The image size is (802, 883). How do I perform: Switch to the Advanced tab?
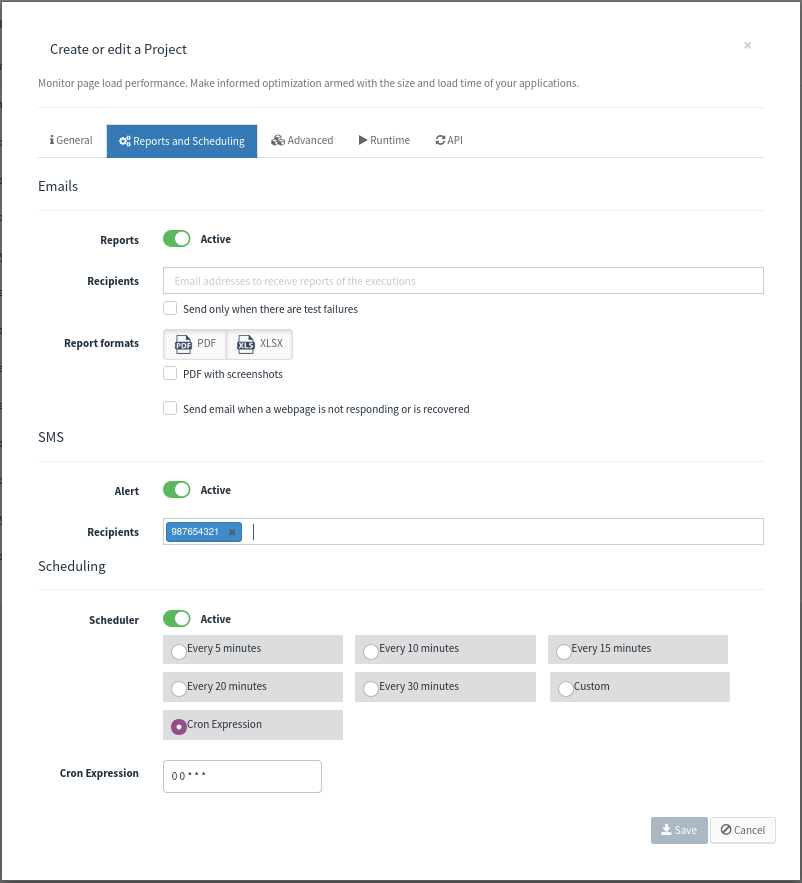pyautogui.click(x=302, y=140)
